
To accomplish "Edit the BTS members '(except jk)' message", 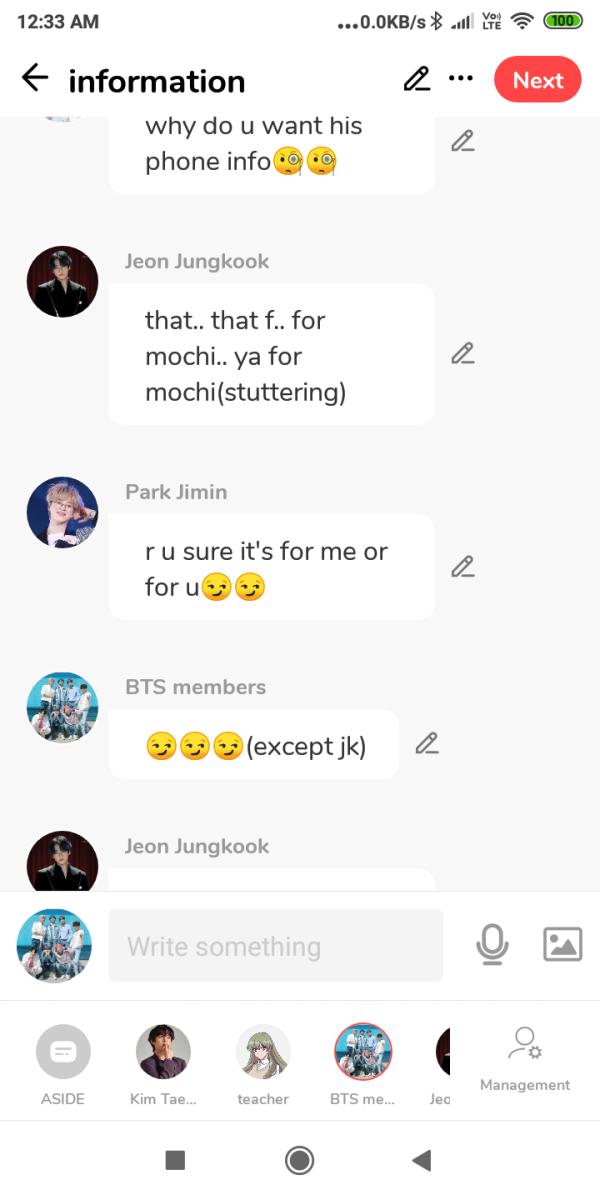I will 427,744.
